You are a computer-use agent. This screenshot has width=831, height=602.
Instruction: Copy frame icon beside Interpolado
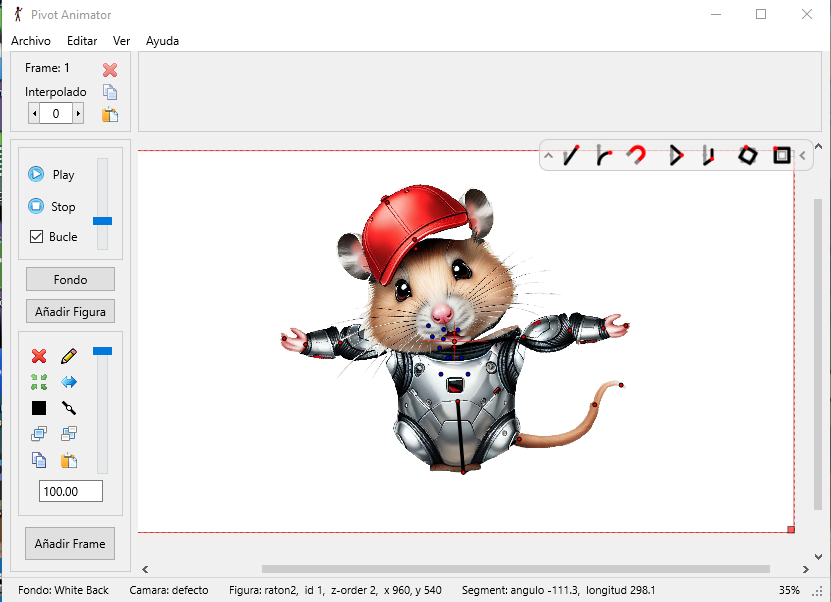pos(110,92)
